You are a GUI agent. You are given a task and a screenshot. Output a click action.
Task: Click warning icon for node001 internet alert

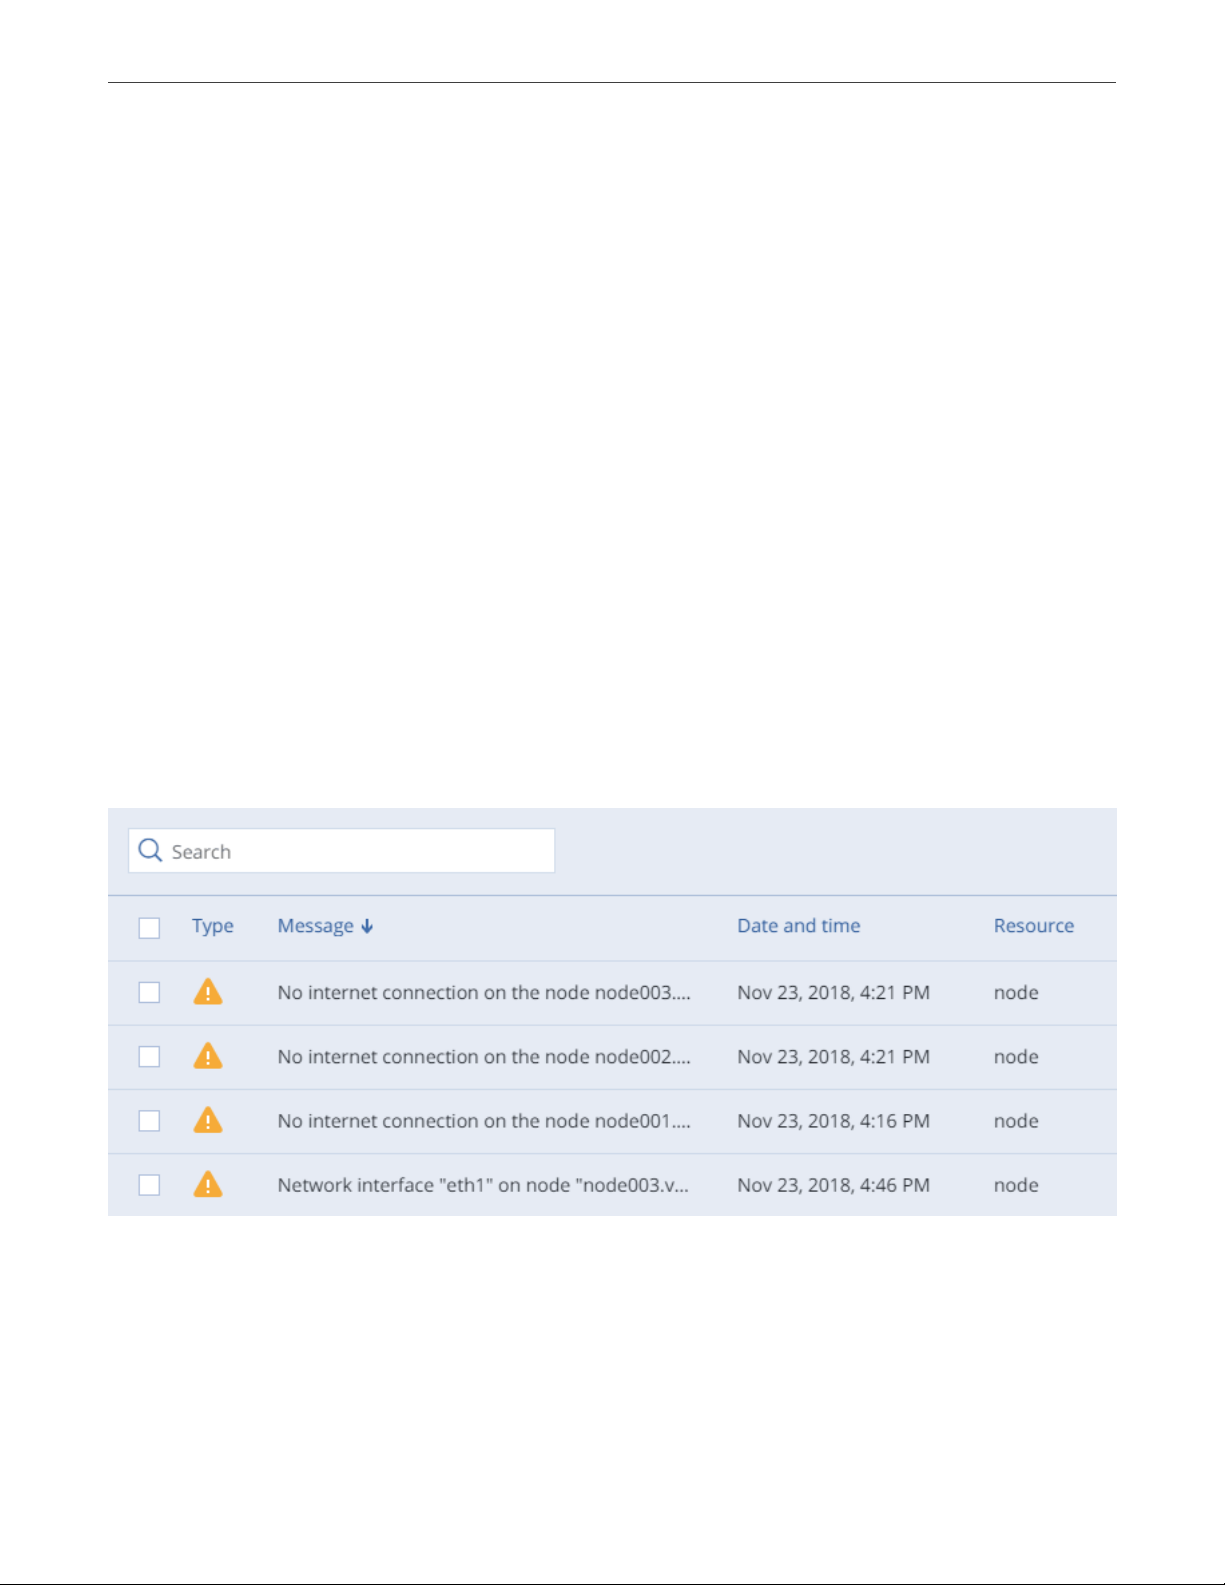(x=208, y=1120)
